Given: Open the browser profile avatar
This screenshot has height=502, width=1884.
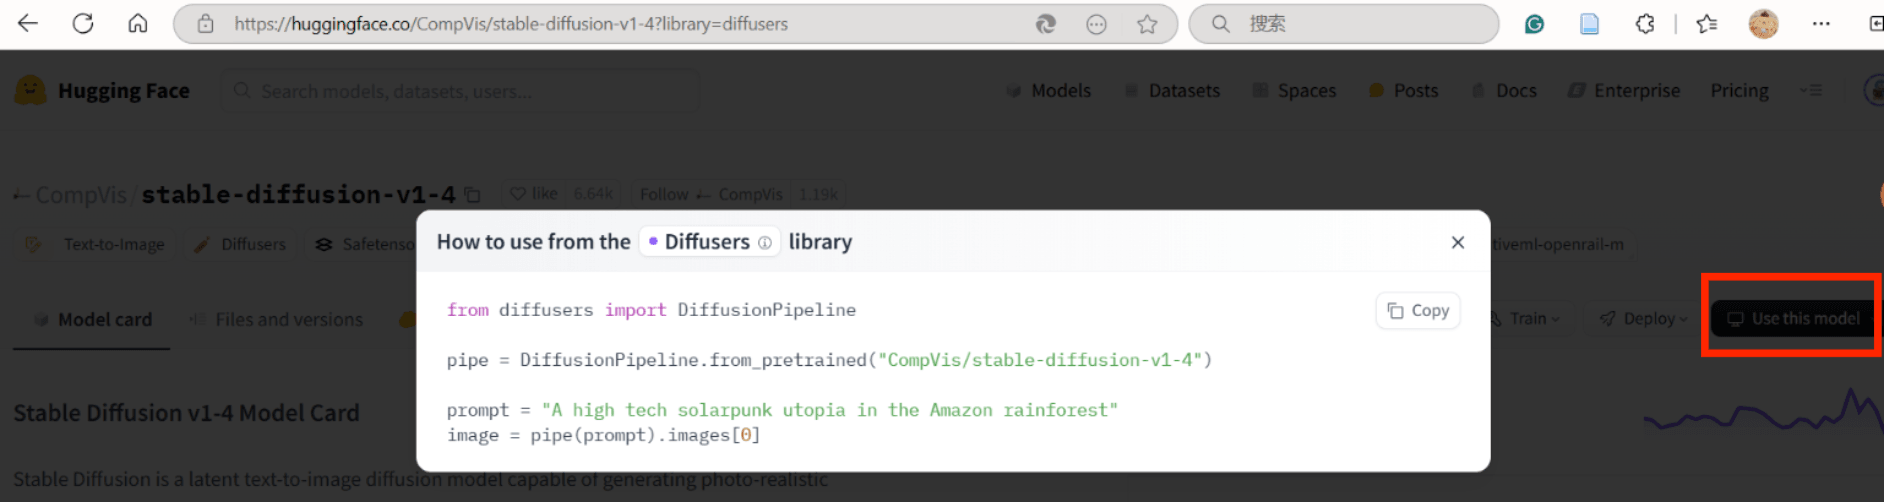Looking at the screenshot, I should point(1763,24).
